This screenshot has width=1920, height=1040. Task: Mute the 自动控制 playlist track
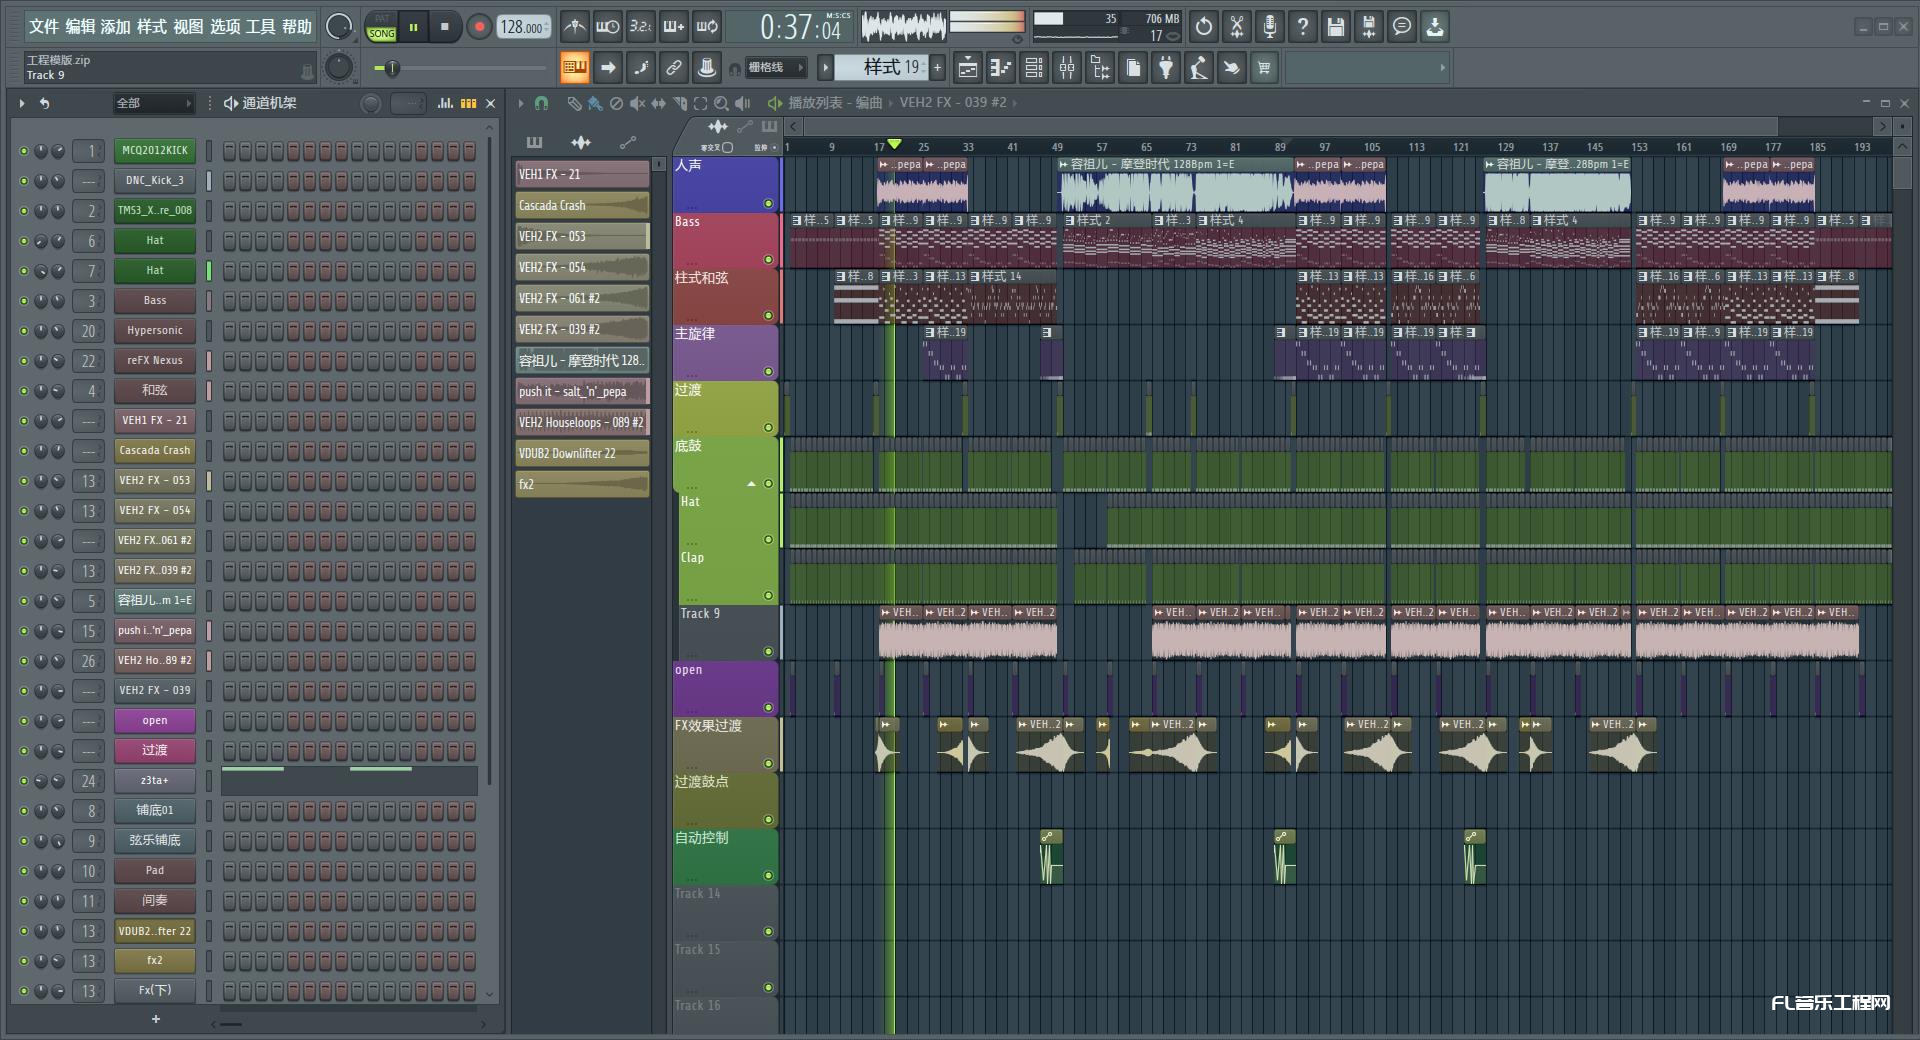[x=768, y=875]
